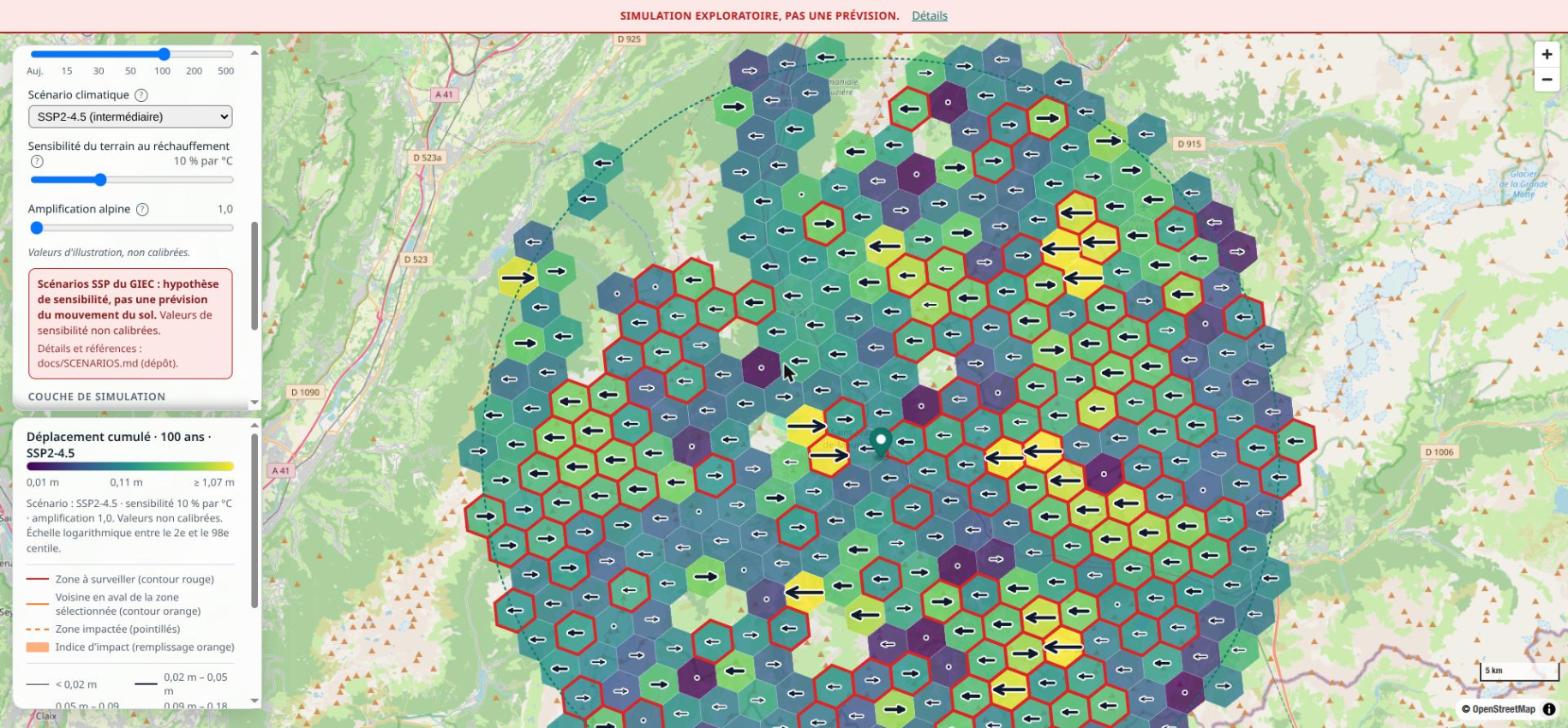Click the '5 km' map scale bar
This screenshot has height=728, width=1568.
pos(1518,670)
